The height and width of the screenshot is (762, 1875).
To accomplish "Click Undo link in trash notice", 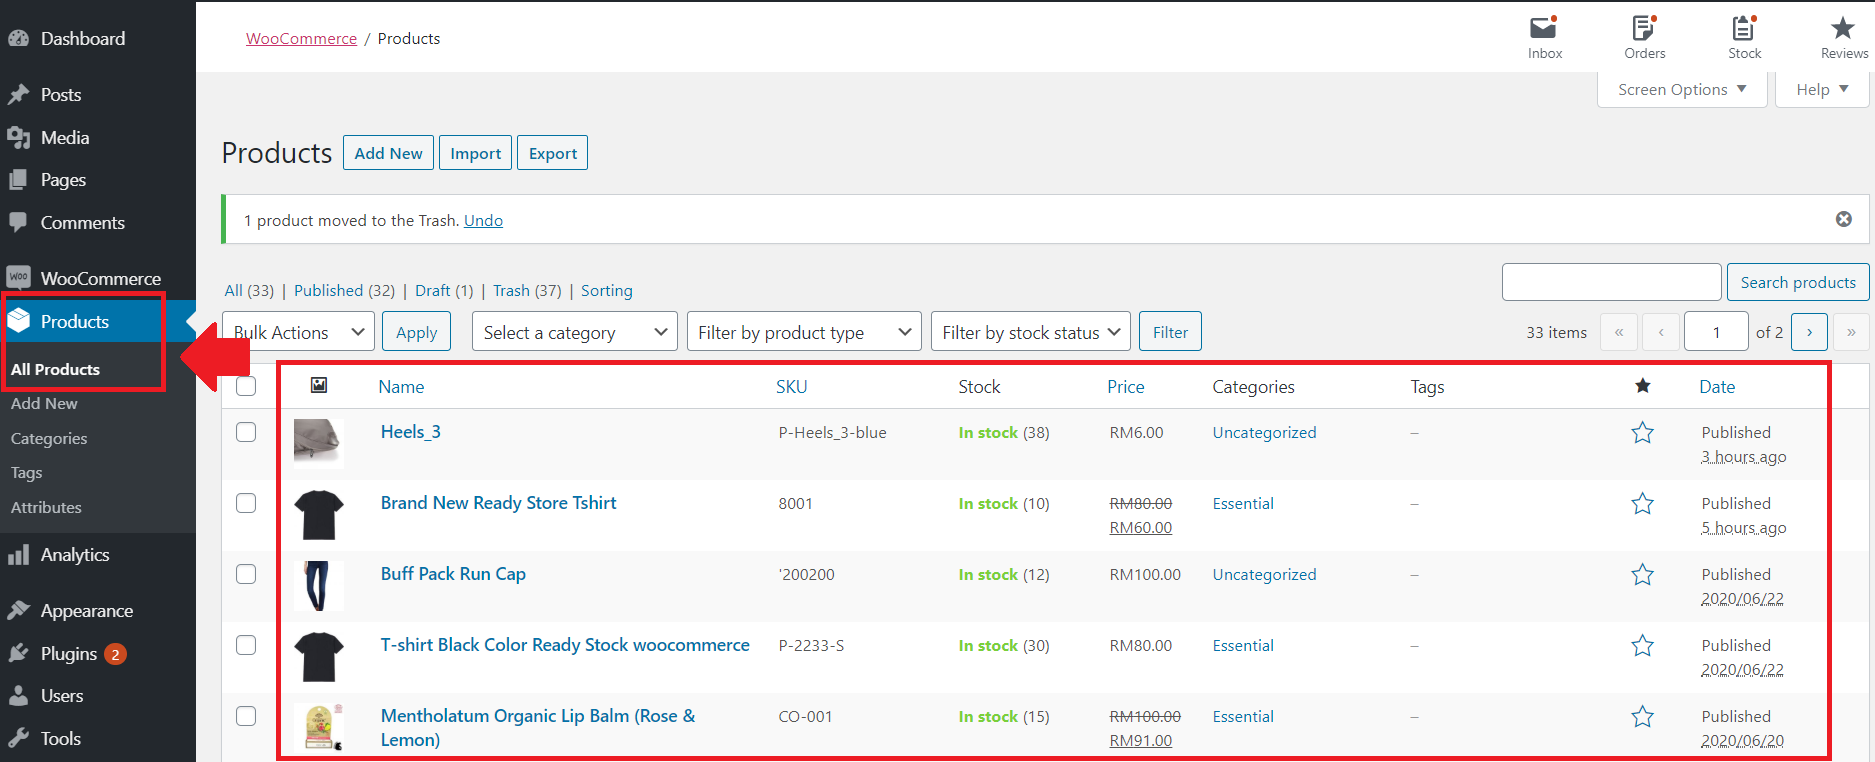I will pos(483,220).
